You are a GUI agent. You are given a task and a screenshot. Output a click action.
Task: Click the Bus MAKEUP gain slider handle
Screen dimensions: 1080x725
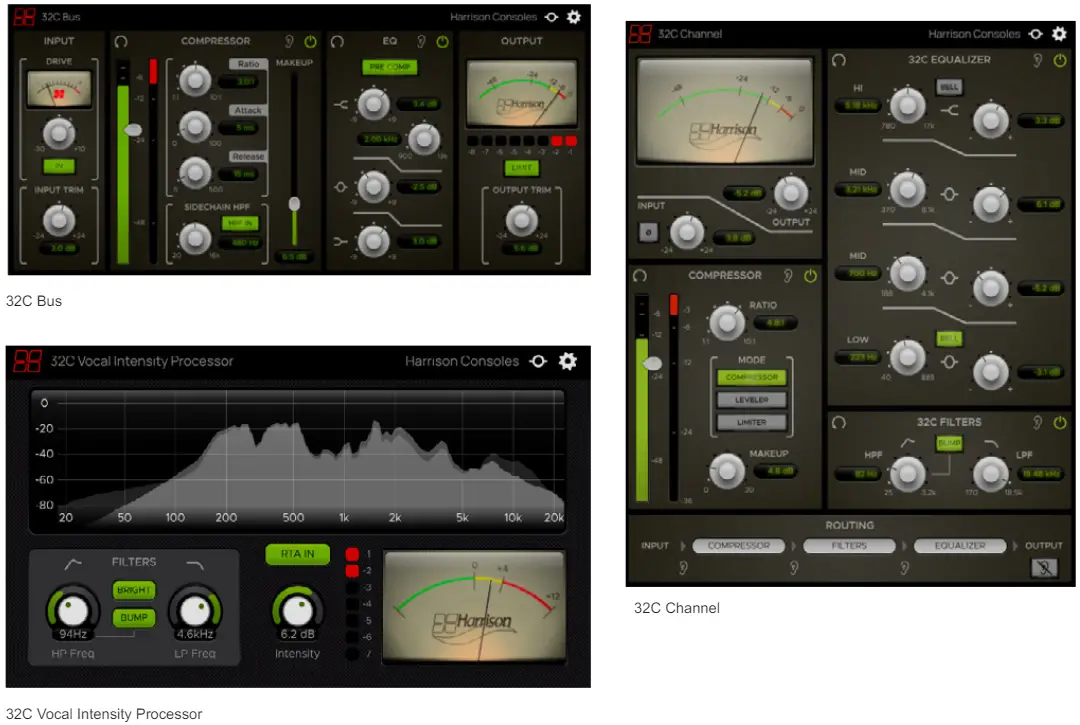[294, 203]
